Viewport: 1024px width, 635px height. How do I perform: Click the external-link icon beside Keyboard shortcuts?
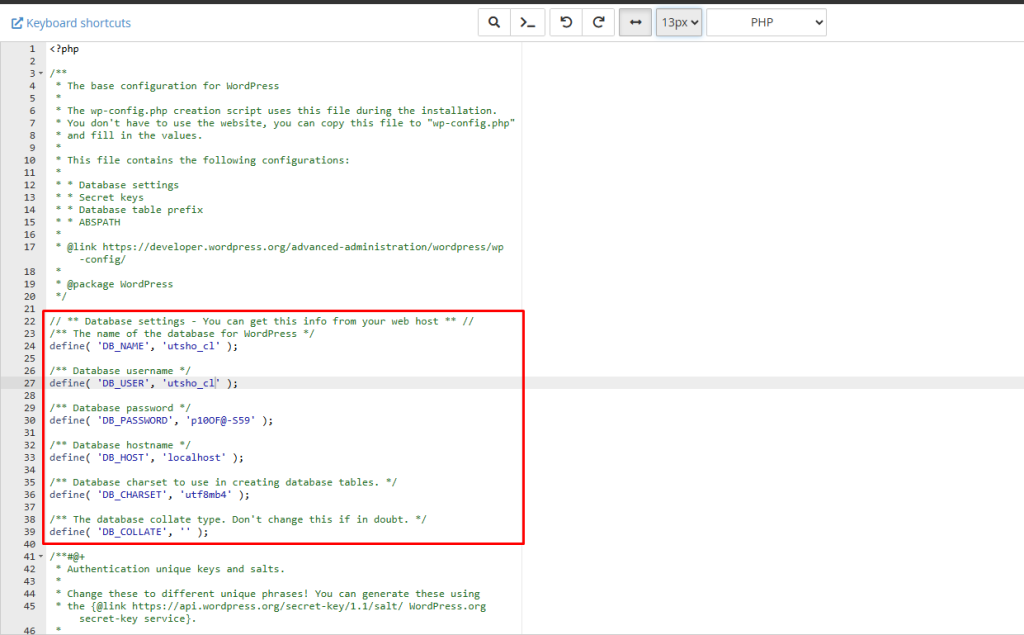[17, 24]
